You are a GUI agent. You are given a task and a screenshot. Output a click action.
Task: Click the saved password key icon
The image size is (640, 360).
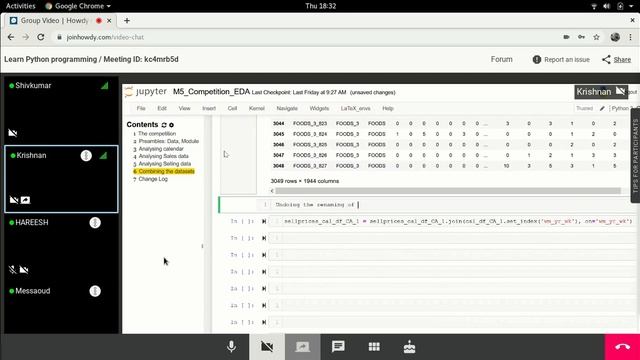coord(581,37)
